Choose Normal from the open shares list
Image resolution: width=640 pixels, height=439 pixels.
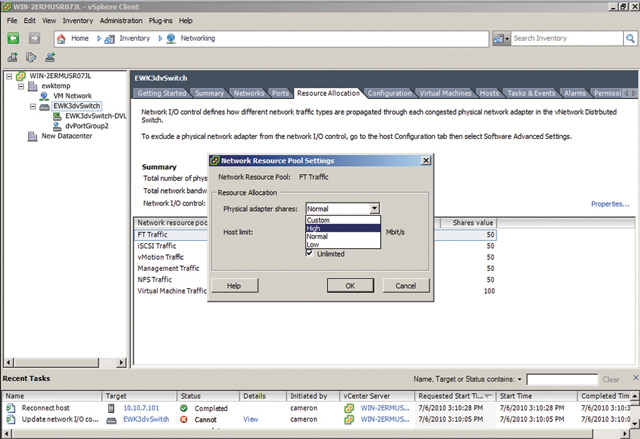click(343, 236)
